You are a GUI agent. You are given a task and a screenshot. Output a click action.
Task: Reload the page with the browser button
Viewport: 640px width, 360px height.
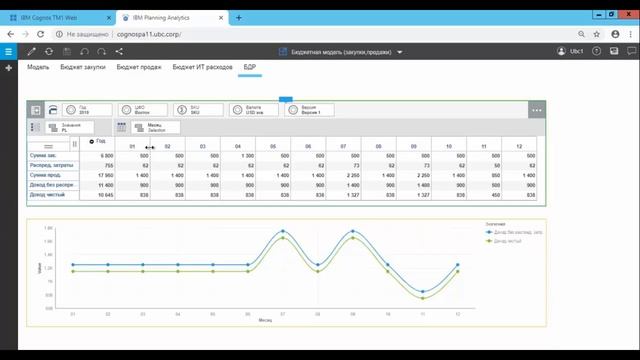pos(40,34)
